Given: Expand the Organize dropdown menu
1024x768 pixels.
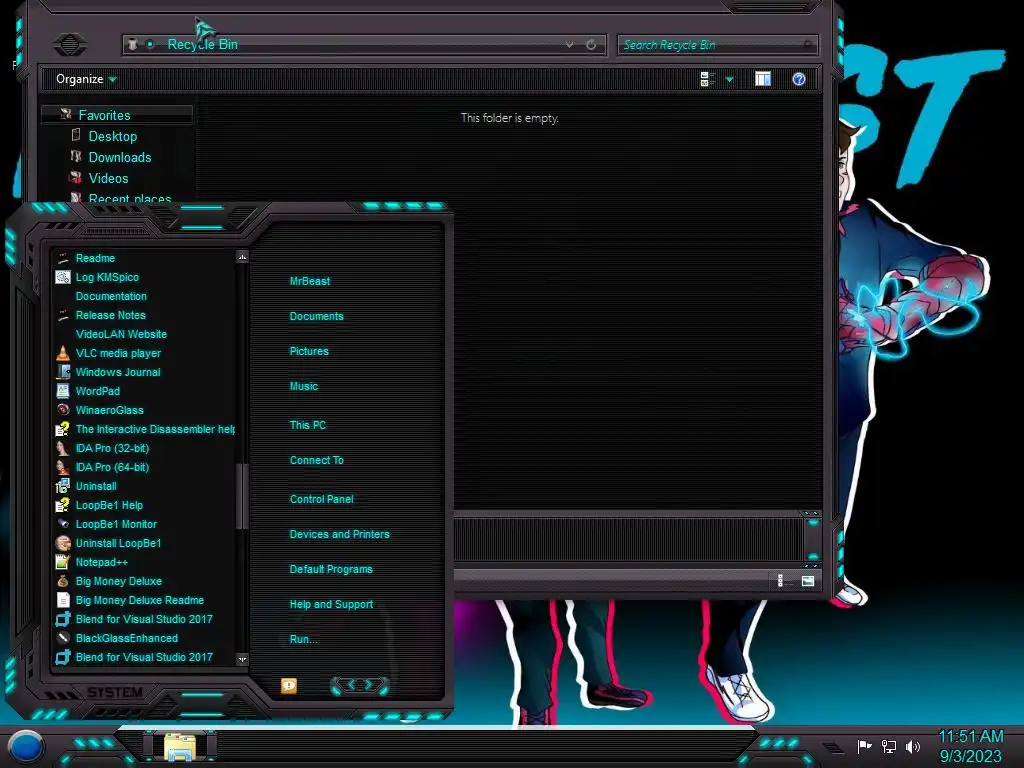Looking at the screenshot, I should click(x=86, y=79).
